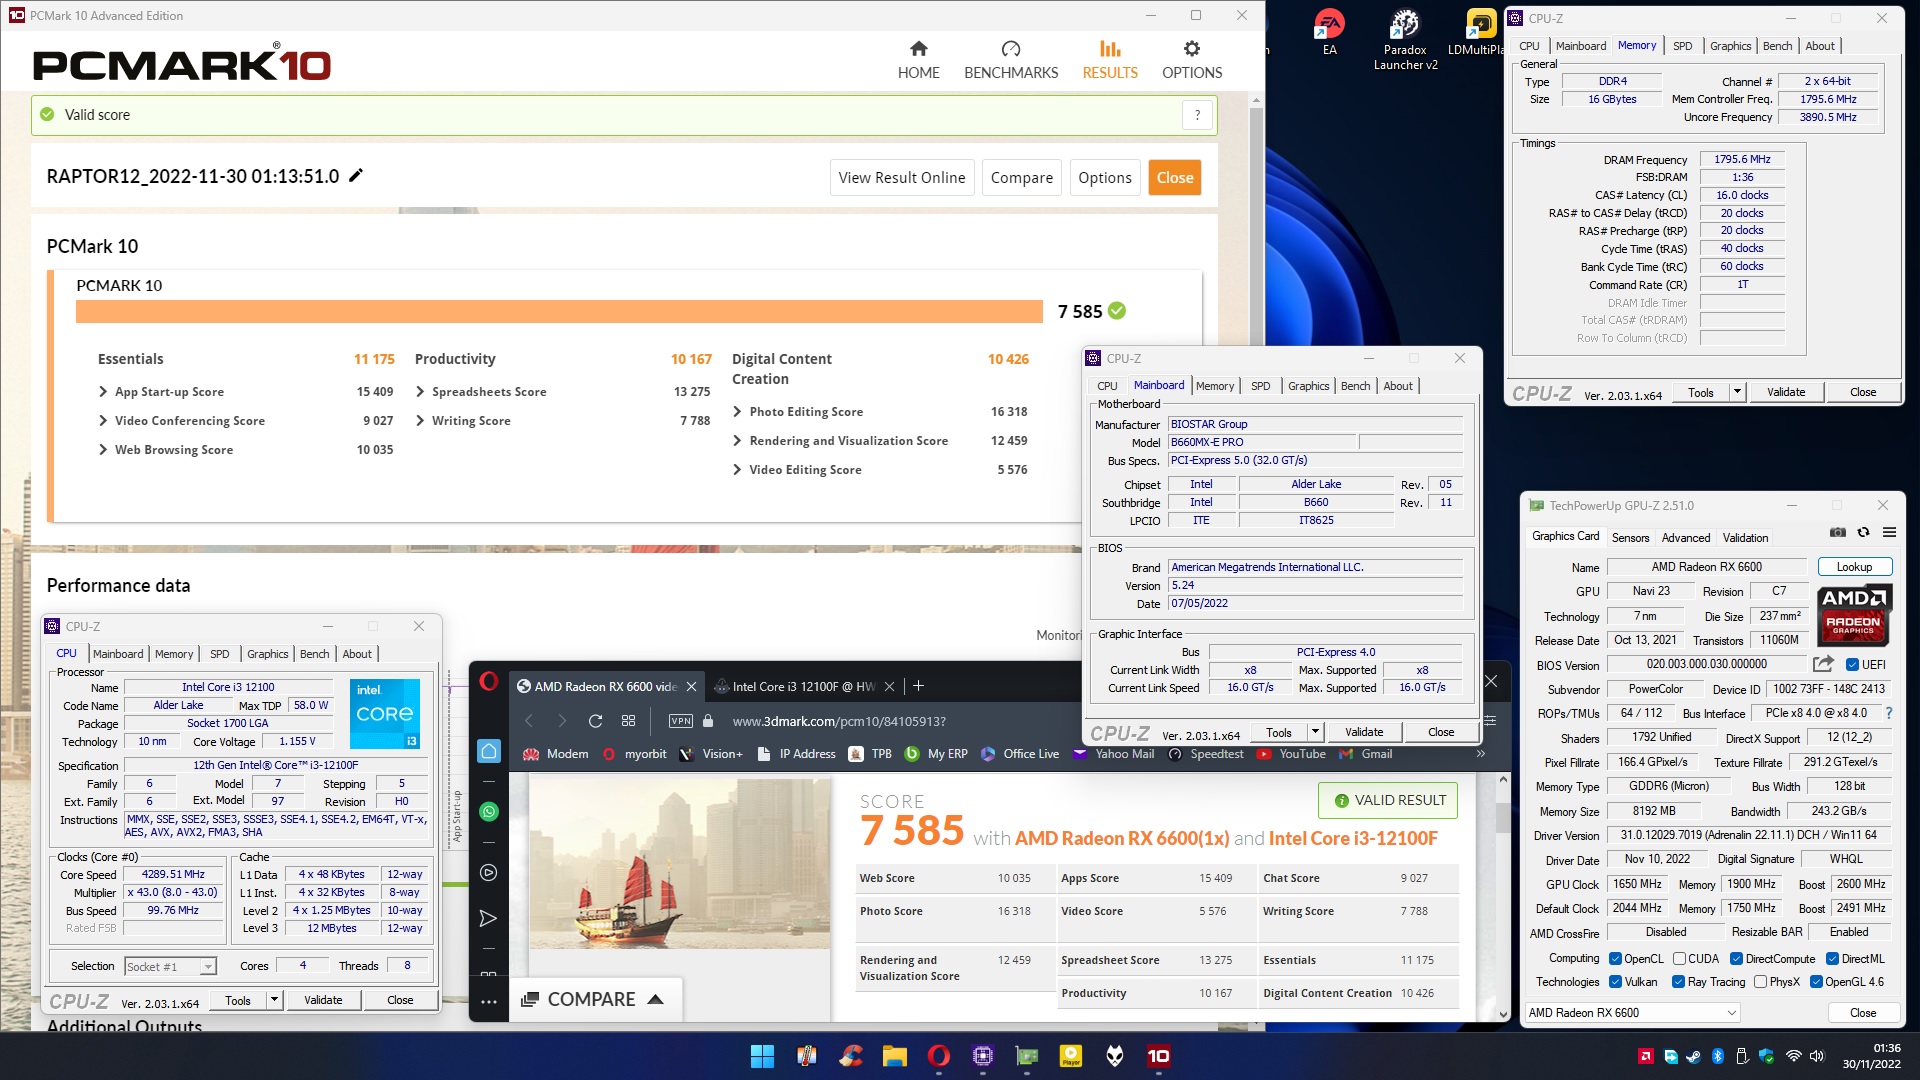Open PCMark 10 HOME section
Viewport: 1920px width, 1080px height.
tap(918, 60)
